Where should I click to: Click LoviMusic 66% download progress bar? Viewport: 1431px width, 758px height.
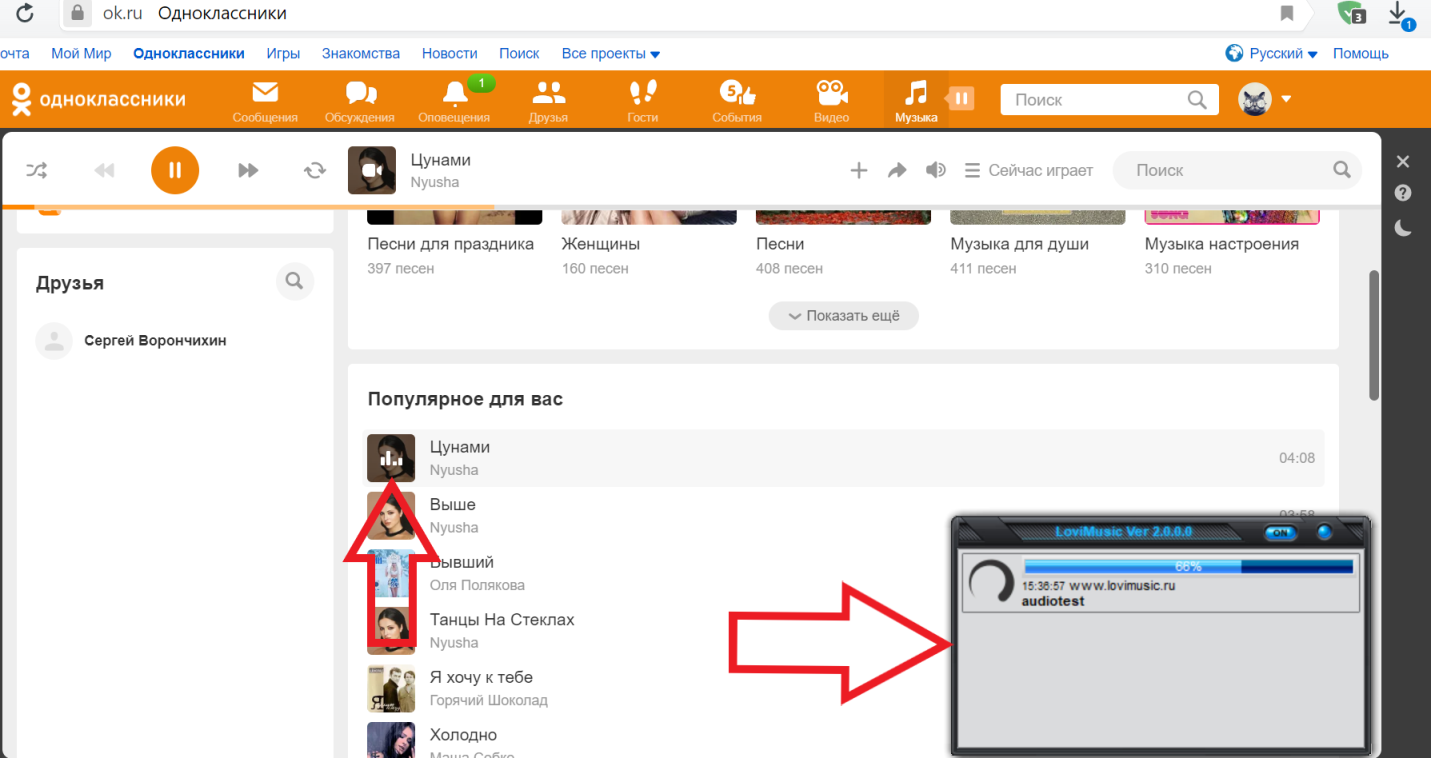(1188, 566)
